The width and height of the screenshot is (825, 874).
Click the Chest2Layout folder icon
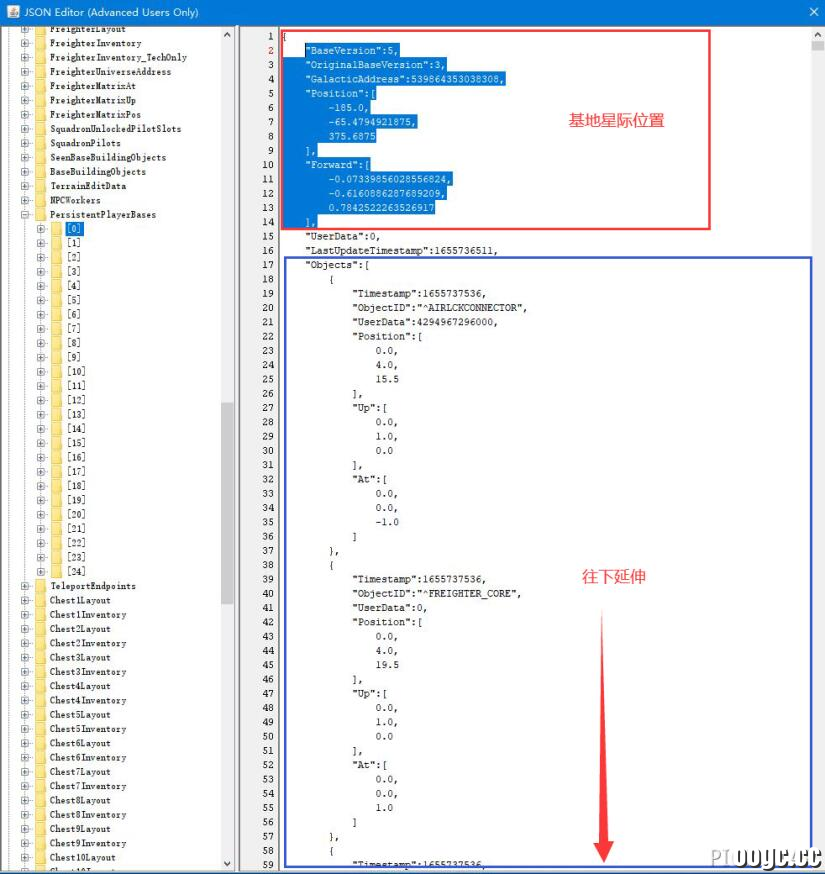click(40, 629)
